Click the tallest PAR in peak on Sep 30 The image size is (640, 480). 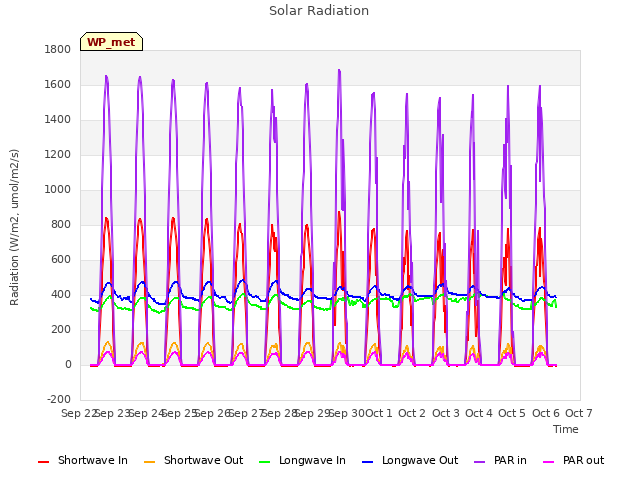click(339, 71)
